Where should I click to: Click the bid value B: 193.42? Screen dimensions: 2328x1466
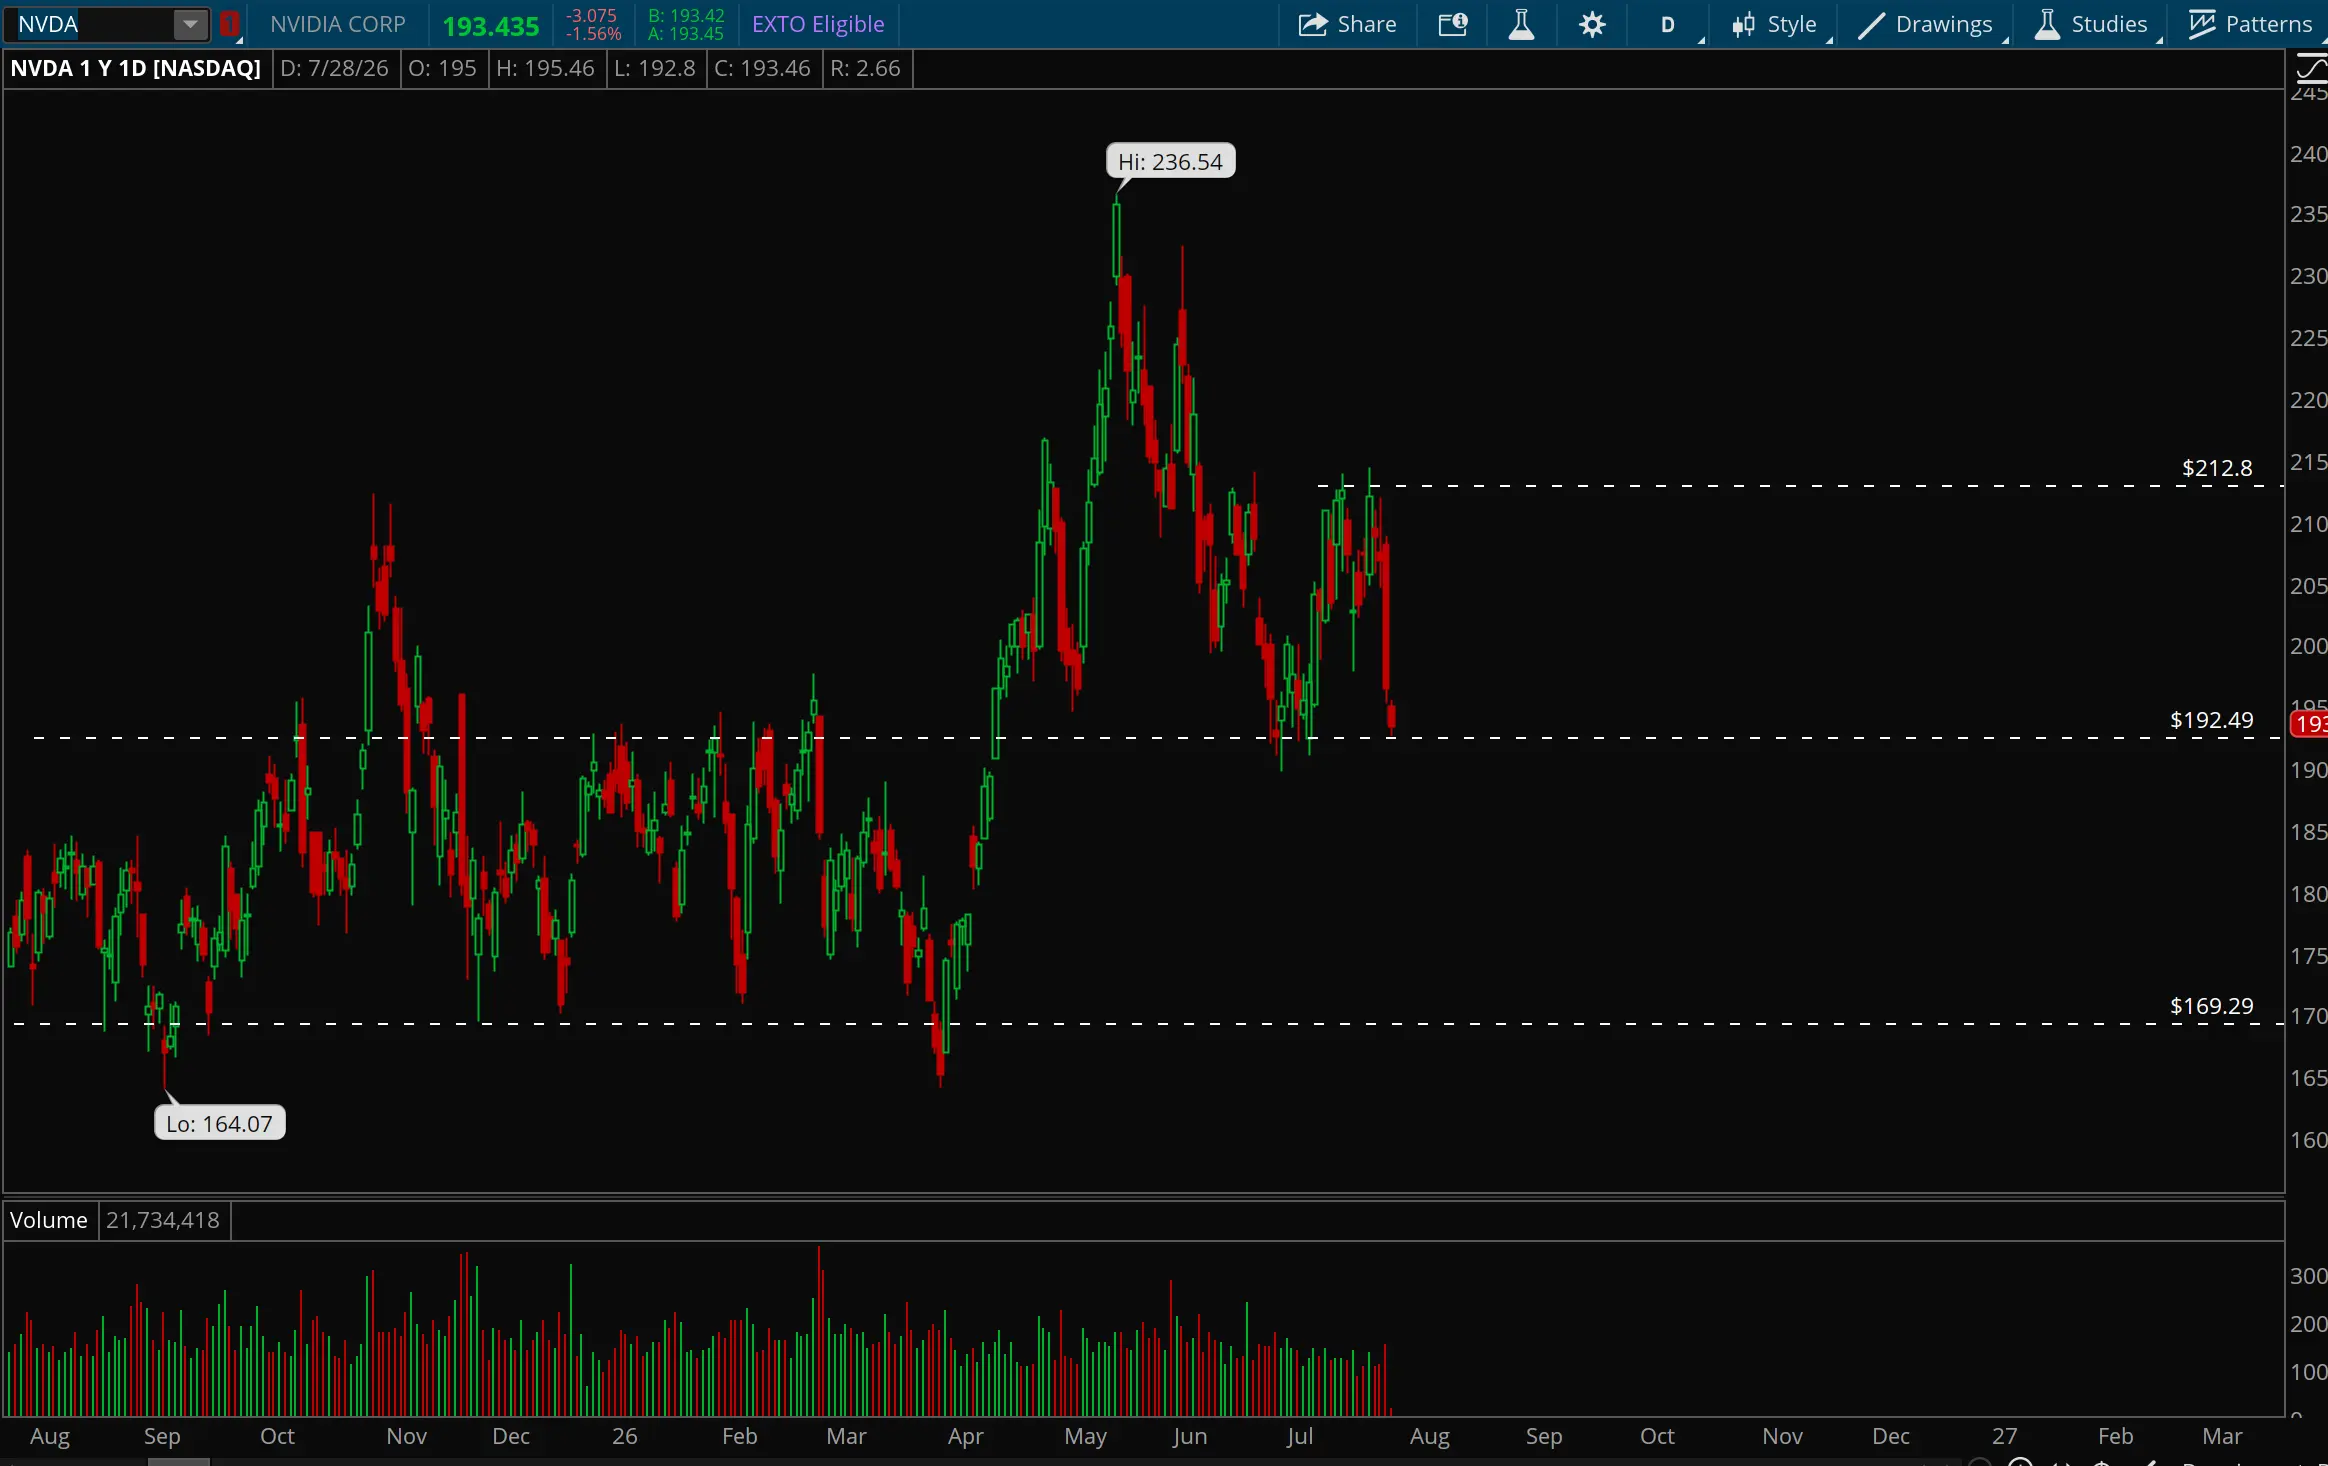[686, 16]
